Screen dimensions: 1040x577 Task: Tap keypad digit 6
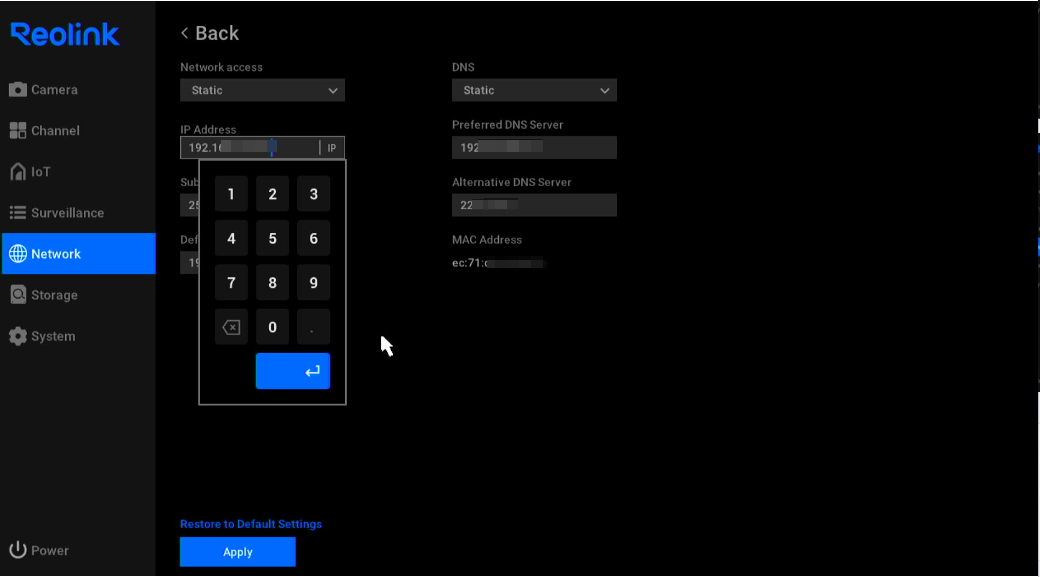[314, 239]
